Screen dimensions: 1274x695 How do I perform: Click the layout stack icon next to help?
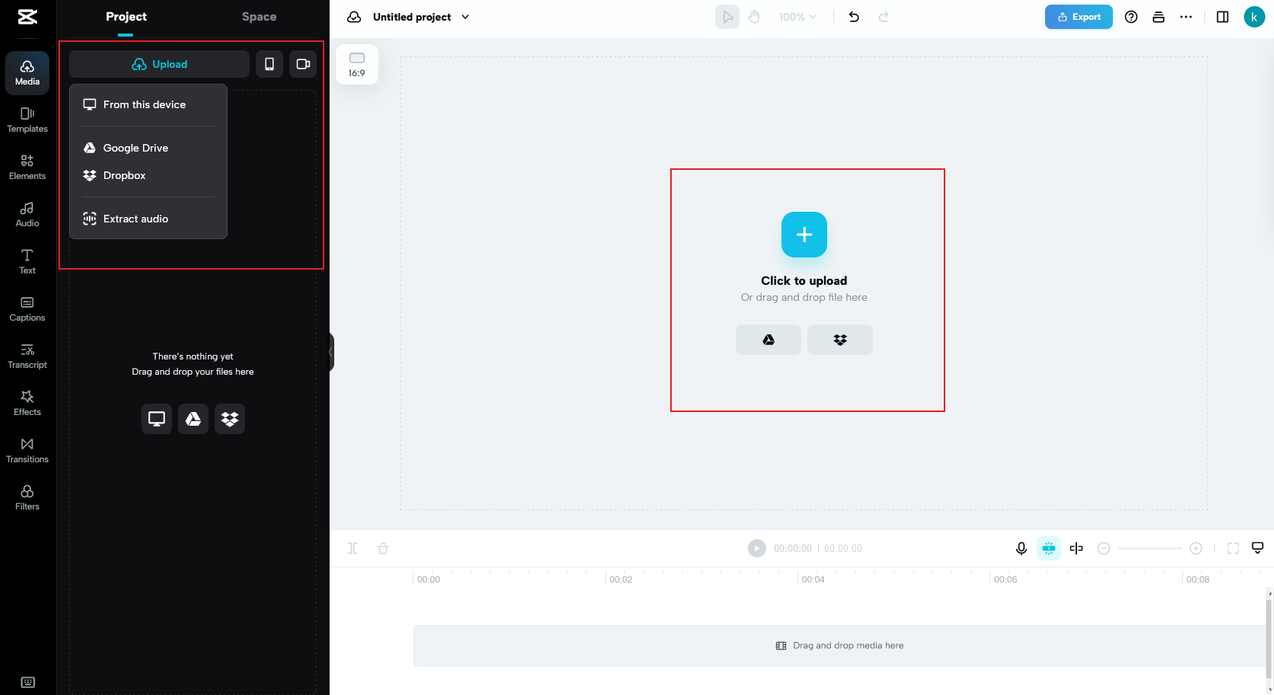(1158, 17)
